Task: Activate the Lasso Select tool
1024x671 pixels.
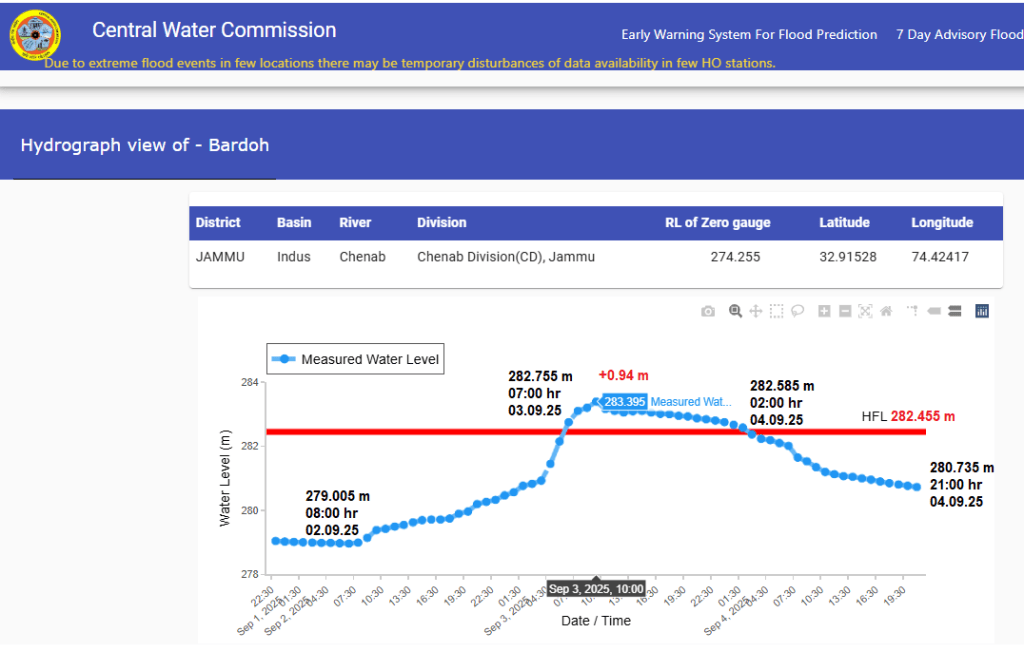Action: tap(798, 311)
